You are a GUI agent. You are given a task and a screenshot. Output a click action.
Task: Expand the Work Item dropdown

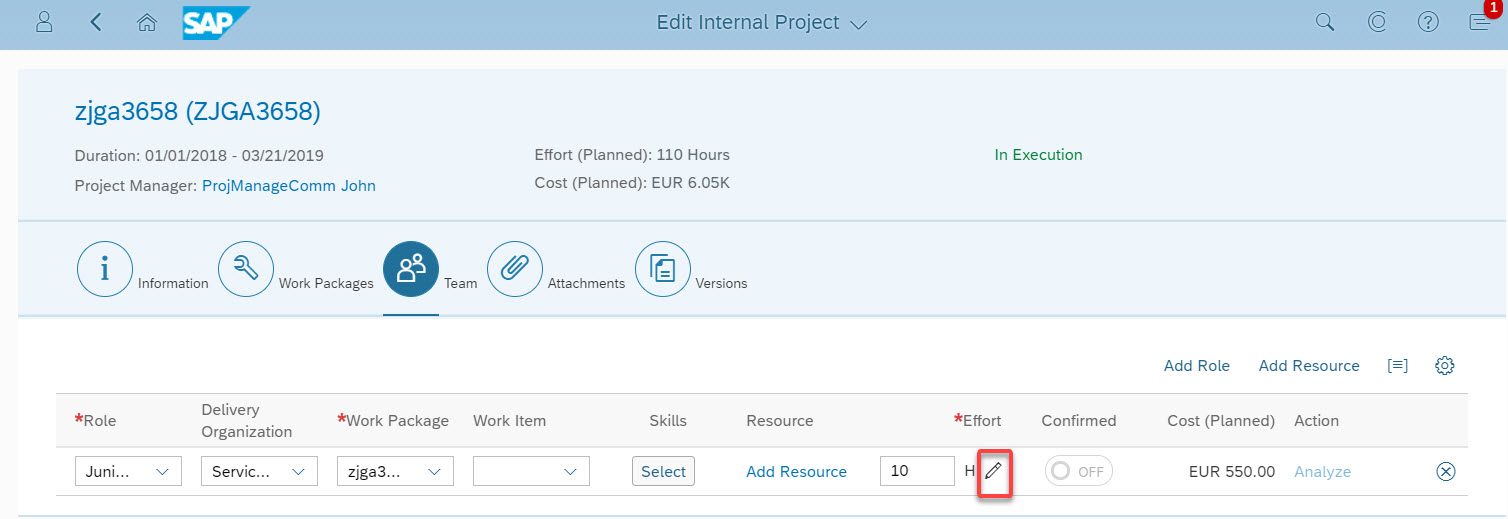(x=531, y=471)
